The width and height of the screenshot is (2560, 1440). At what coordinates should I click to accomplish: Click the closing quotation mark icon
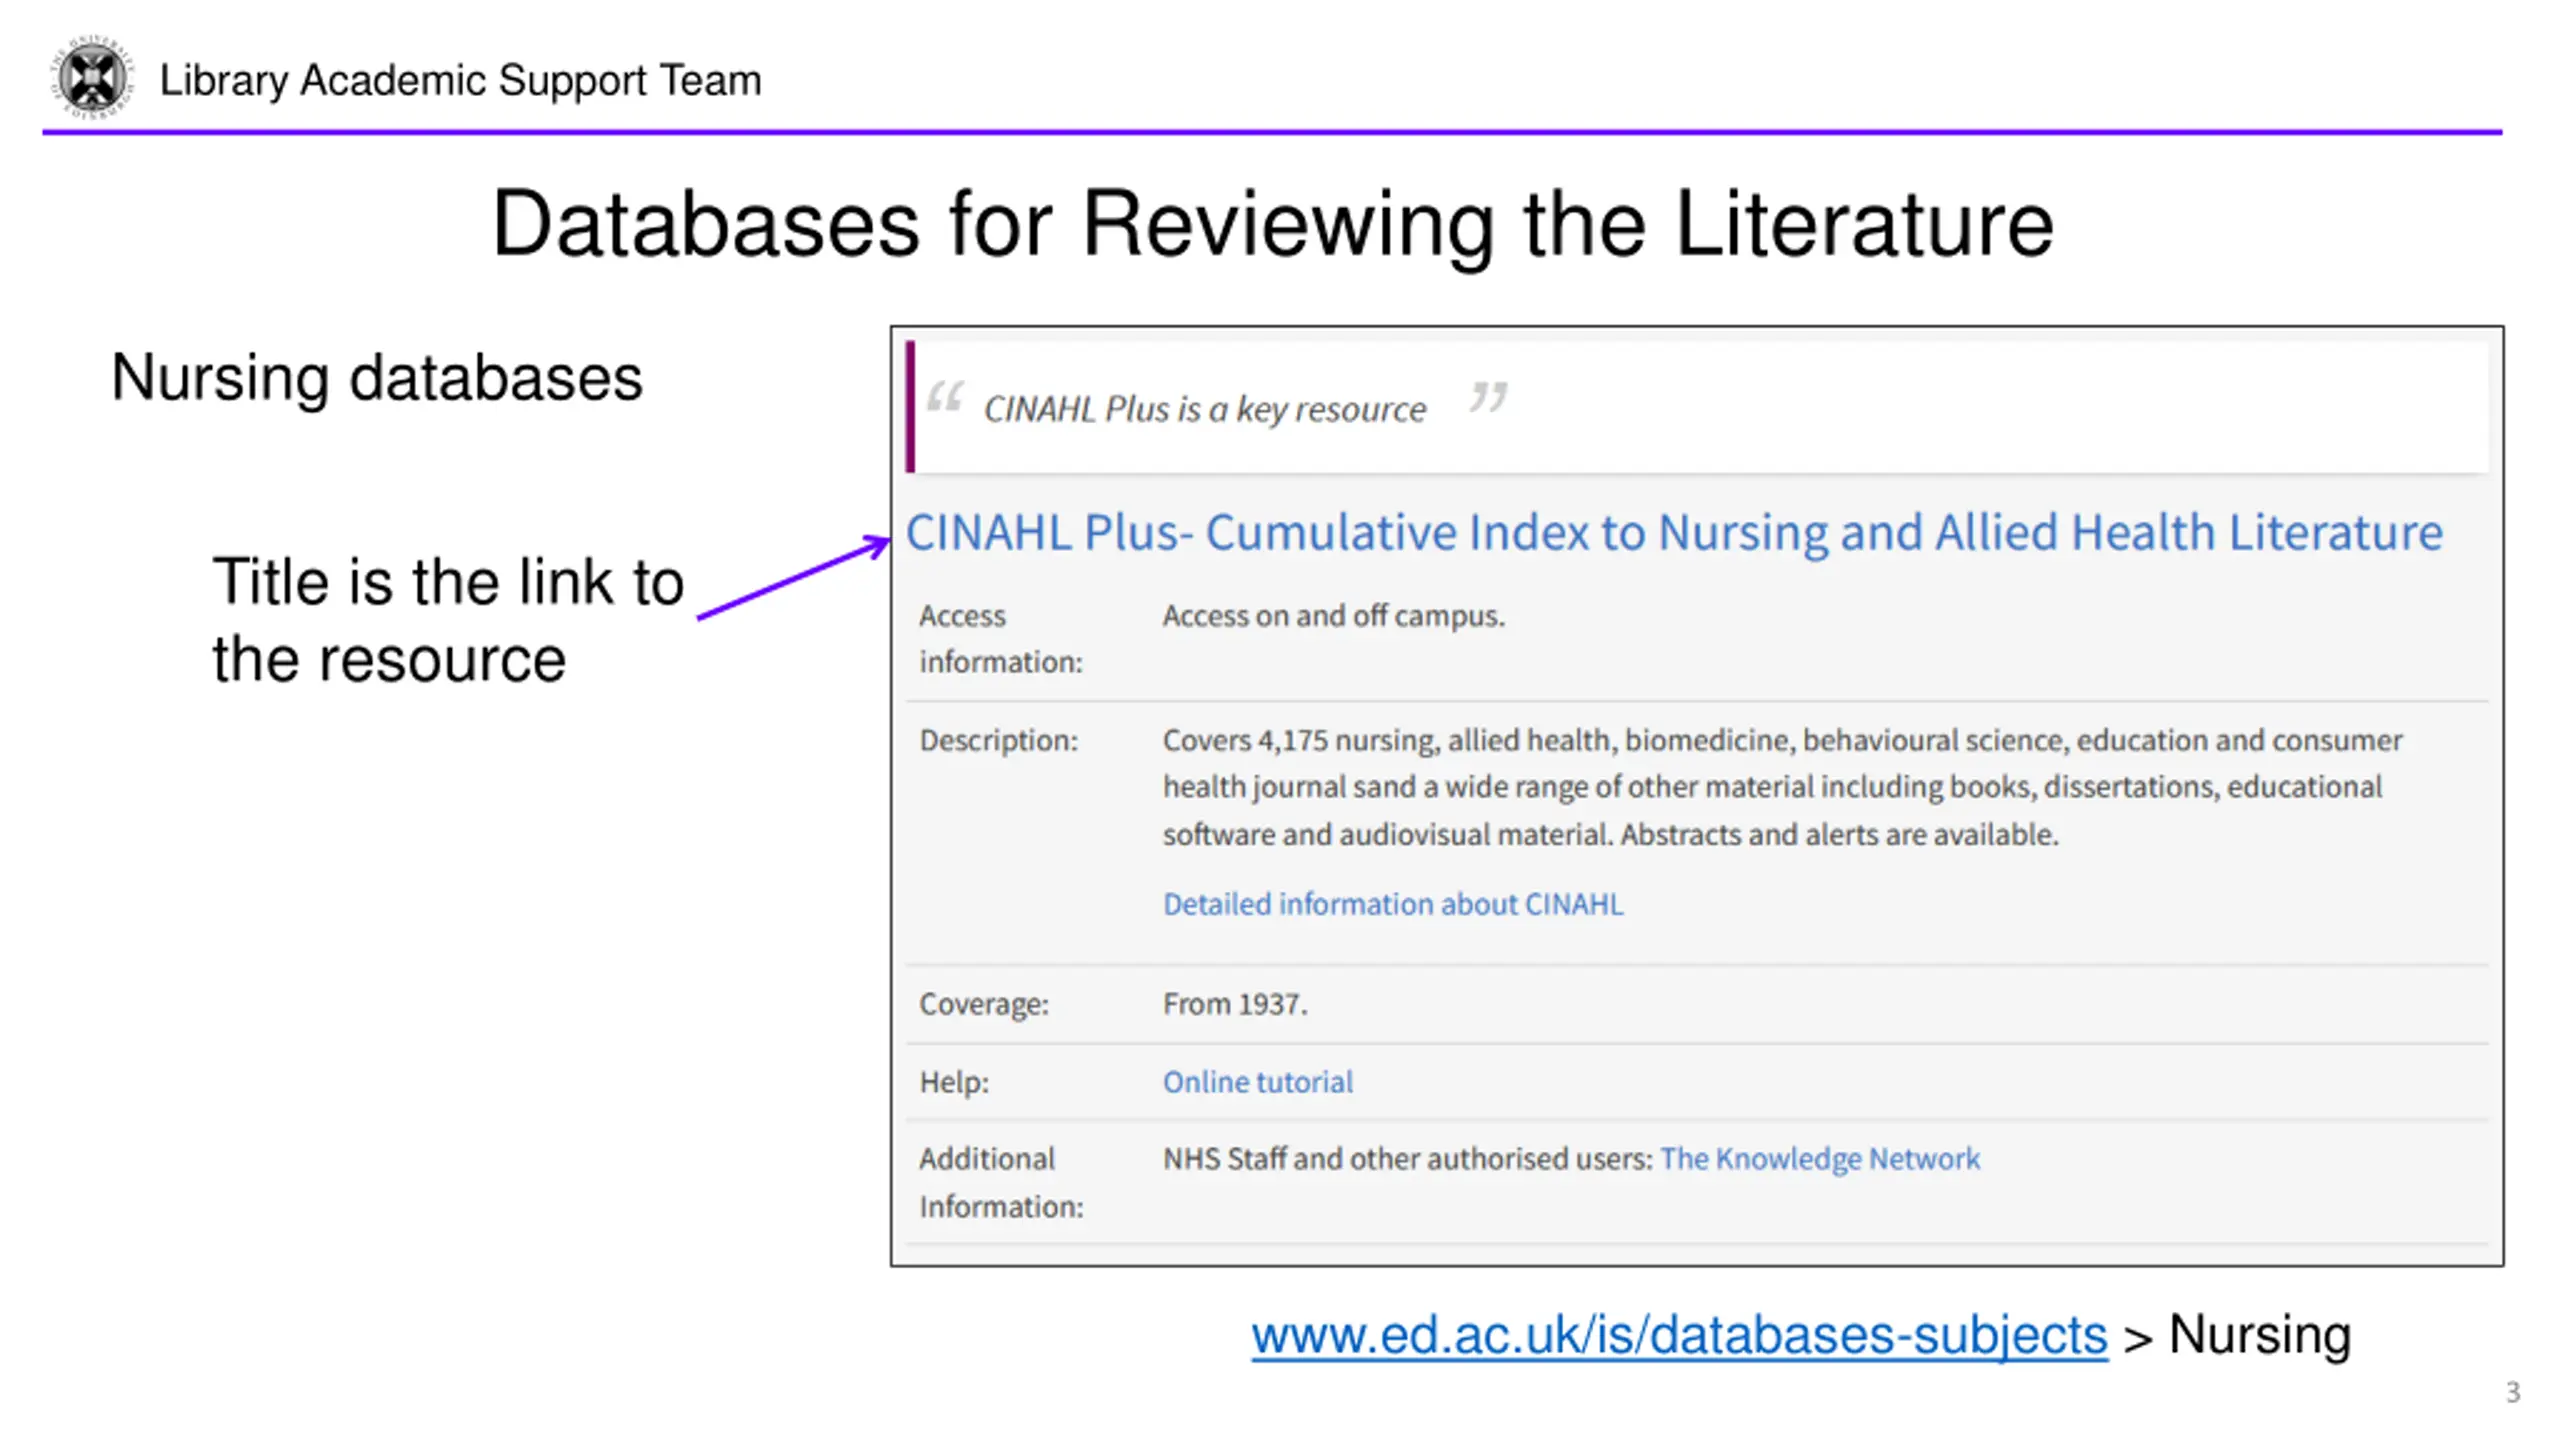point(1488,397)
